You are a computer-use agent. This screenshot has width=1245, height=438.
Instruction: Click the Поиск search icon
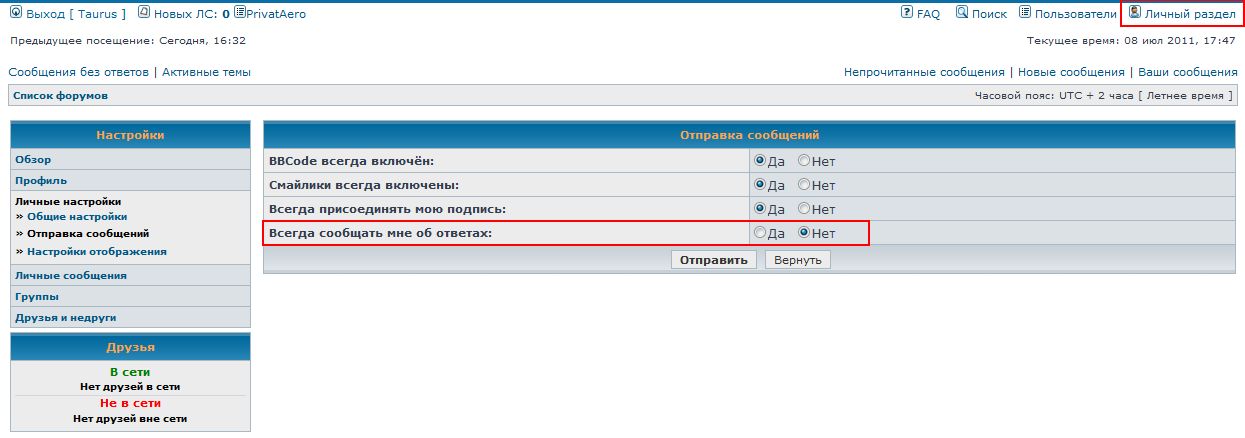962,13
